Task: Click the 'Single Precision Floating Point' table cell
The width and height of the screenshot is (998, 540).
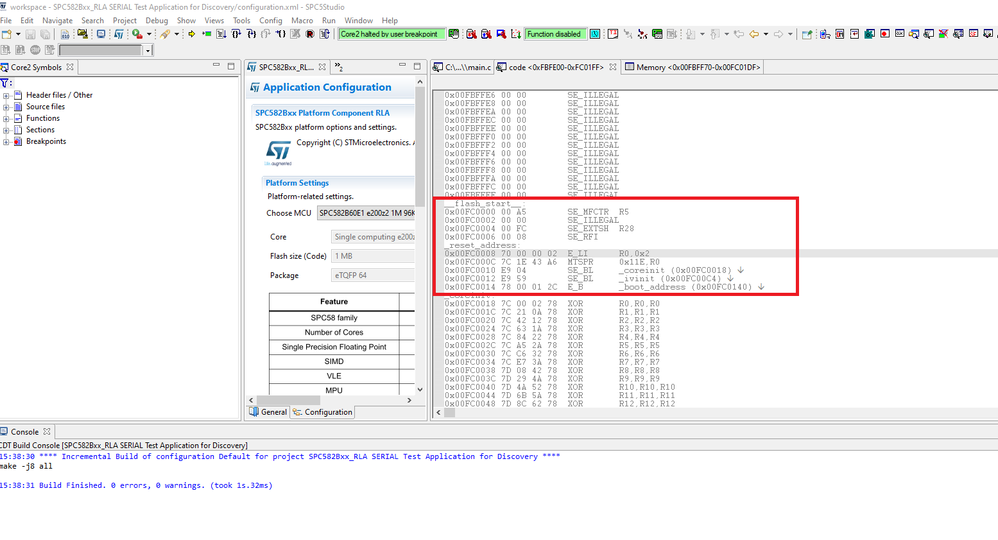Action: pyautogui.click(x=334, y=347)
